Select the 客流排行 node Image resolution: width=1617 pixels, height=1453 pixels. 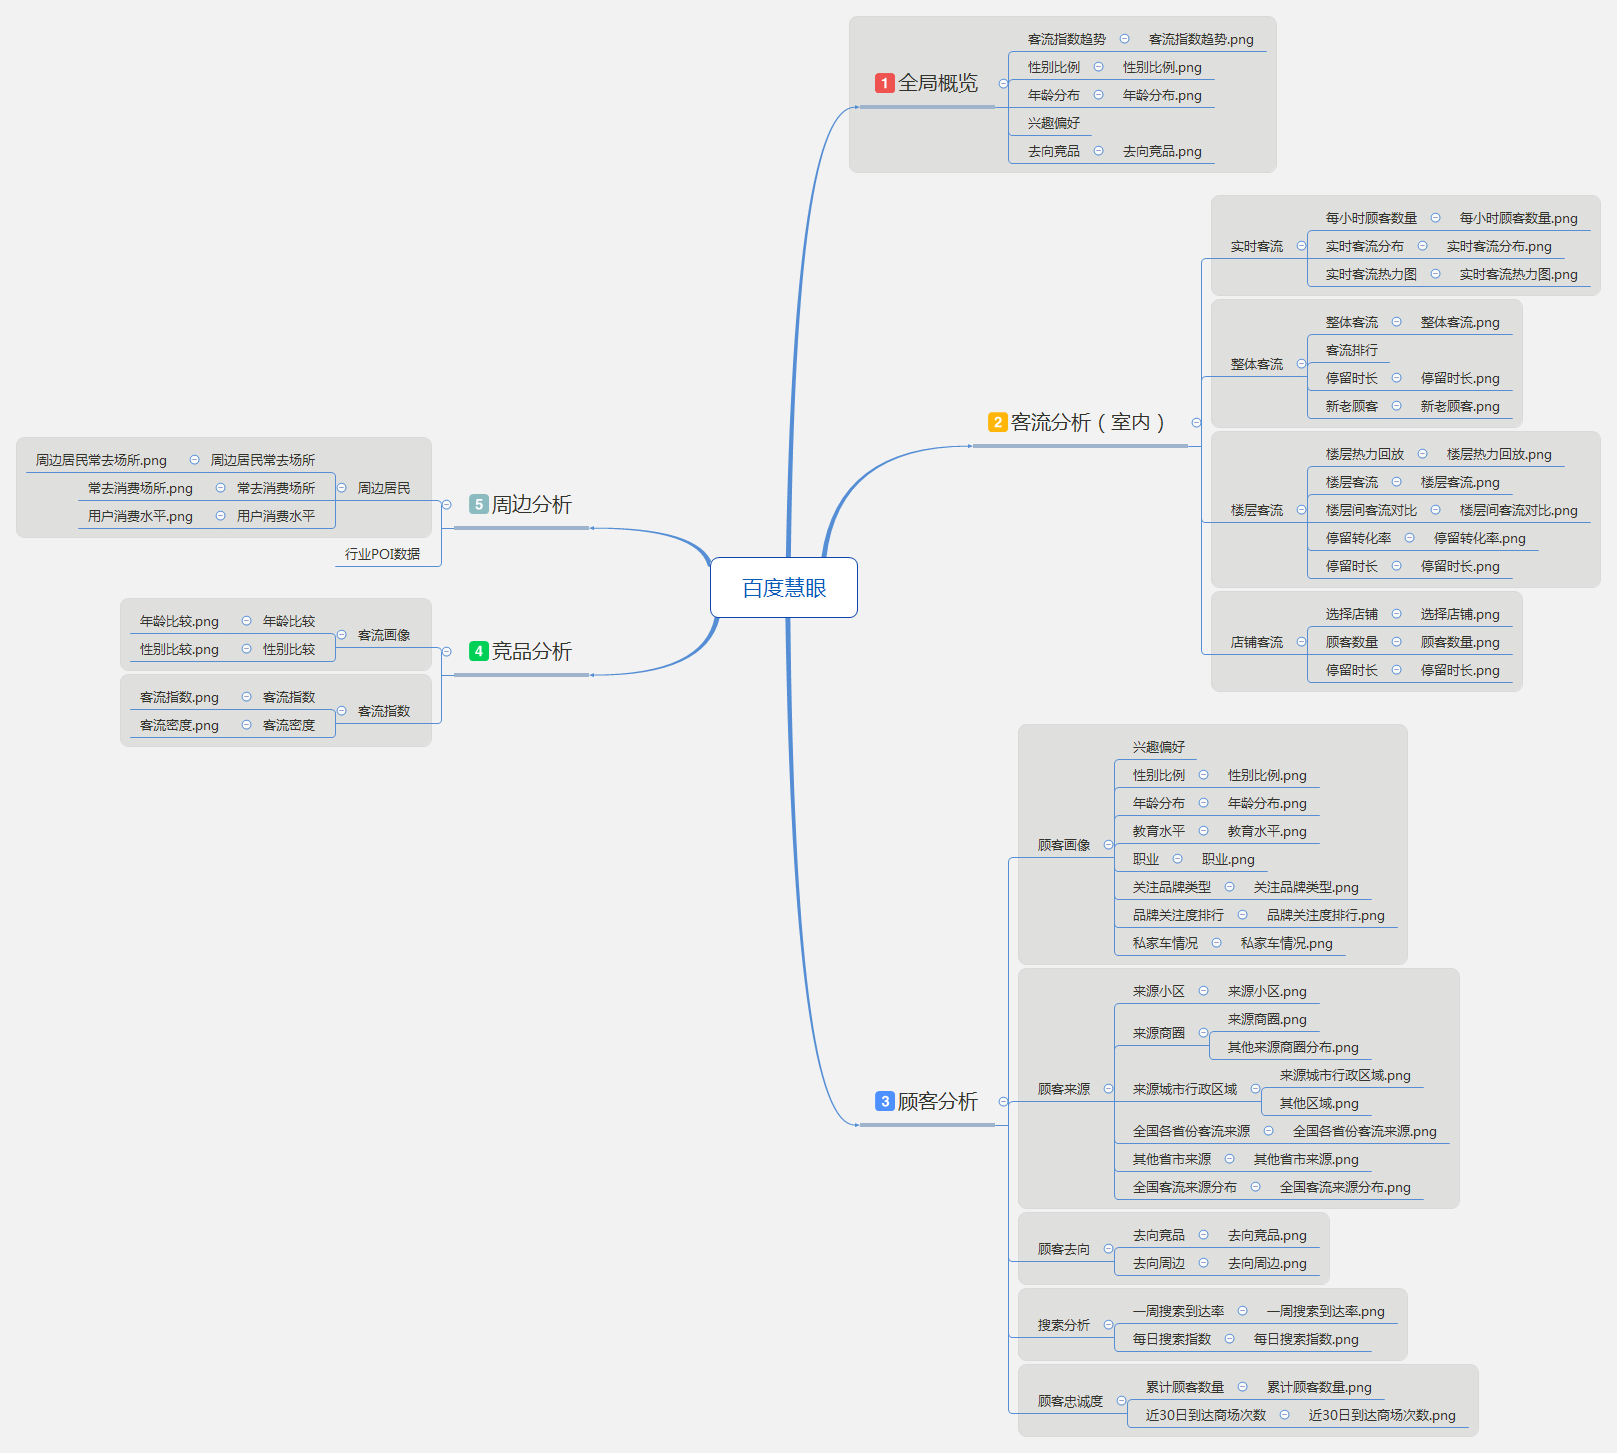(x=1352, y=350)
